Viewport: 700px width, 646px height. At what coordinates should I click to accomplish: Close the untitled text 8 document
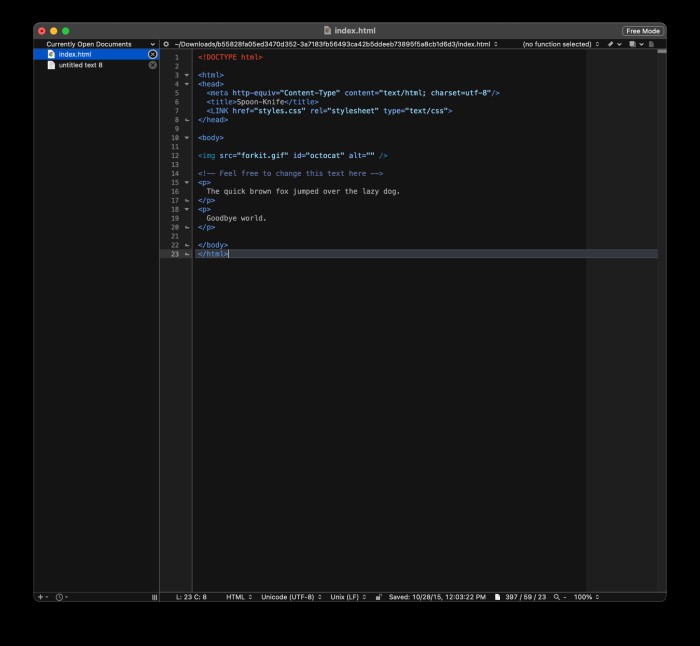click(153, 65)
